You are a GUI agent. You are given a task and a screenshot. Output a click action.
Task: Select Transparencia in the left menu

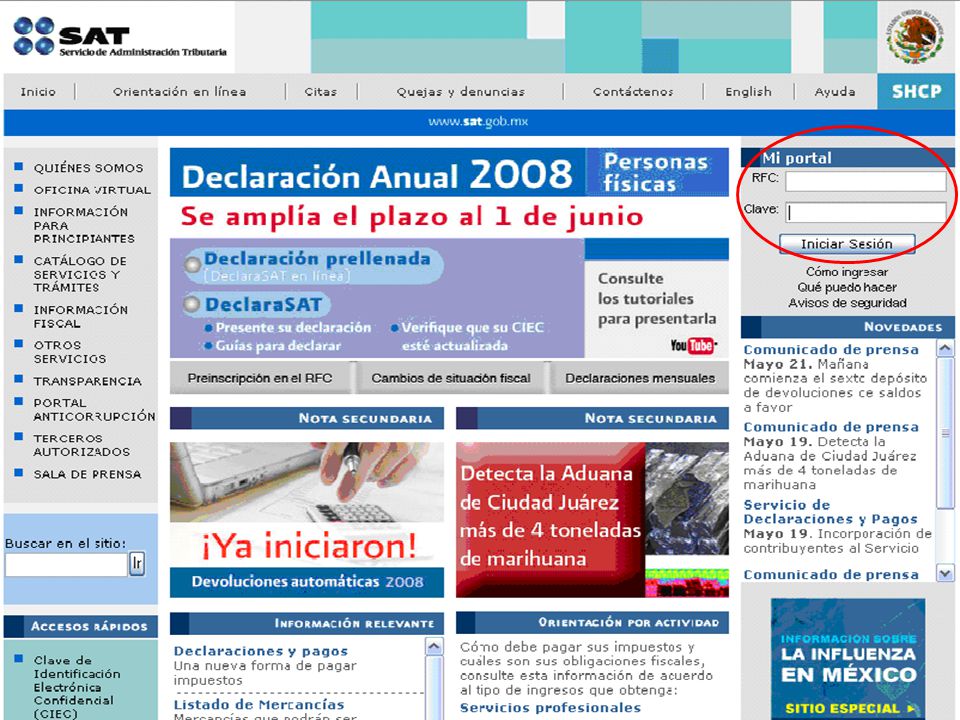click(88, 381)
